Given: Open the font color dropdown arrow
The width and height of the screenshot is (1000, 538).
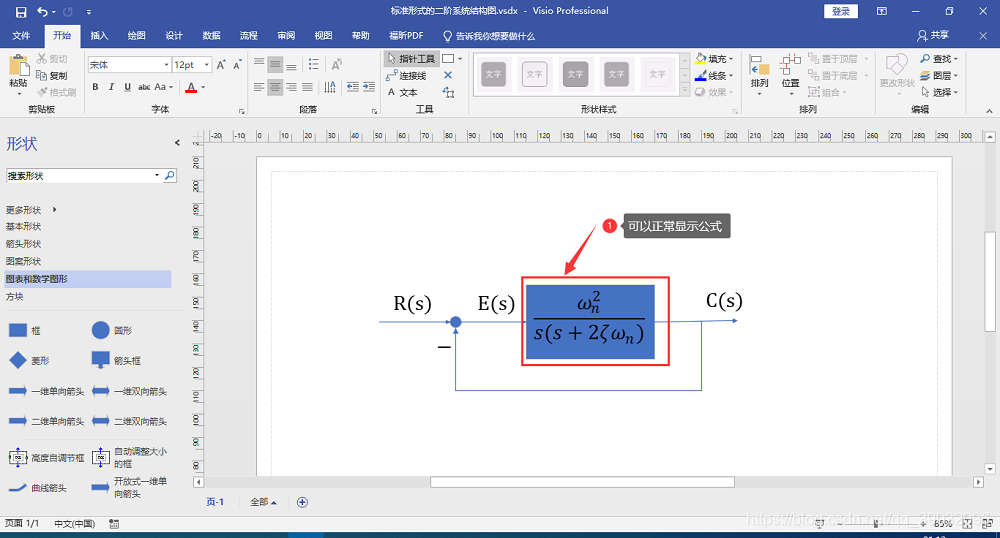Looking at the screenshot, I should (203, 87).
